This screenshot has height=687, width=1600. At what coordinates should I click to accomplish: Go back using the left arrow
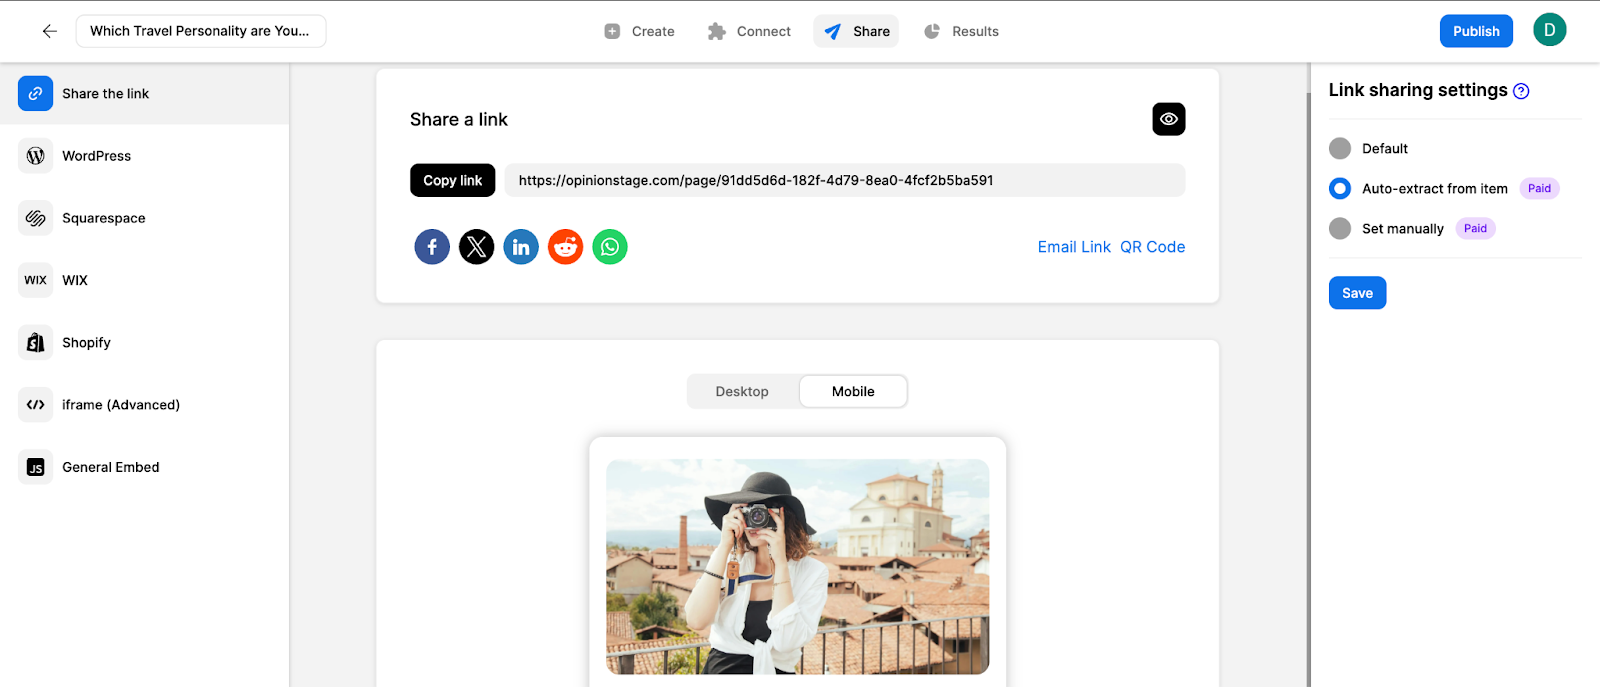[x=49, y=31]
